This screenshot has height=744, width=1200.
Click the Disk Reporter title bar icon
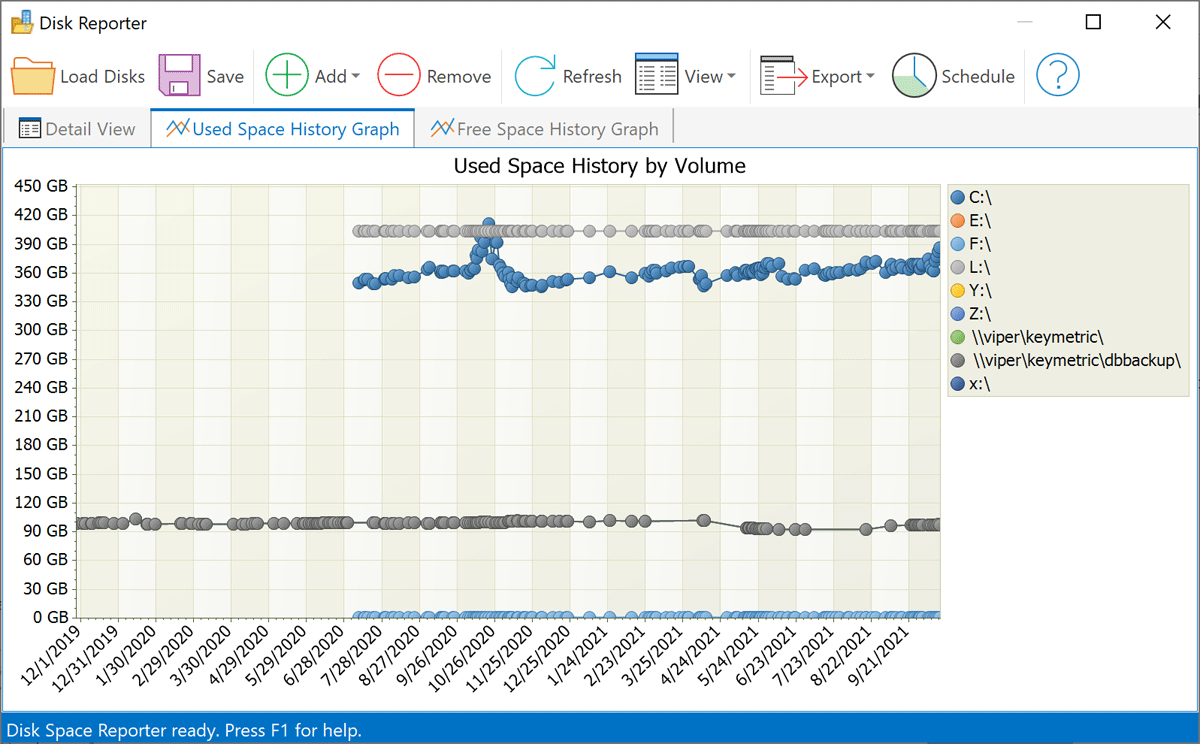point(22,21)
